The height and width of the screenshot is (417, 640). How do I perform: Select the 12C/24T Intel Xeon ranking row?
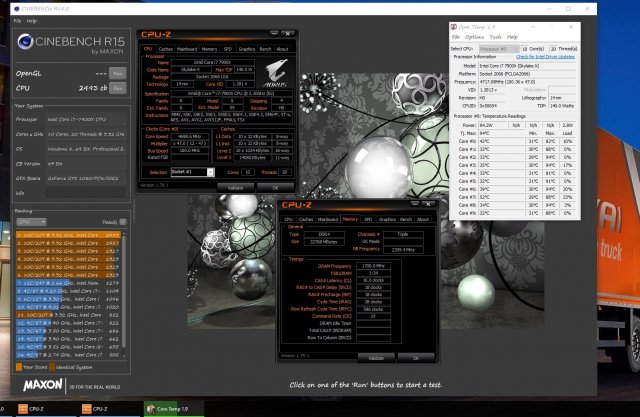(x=68, y=283)
